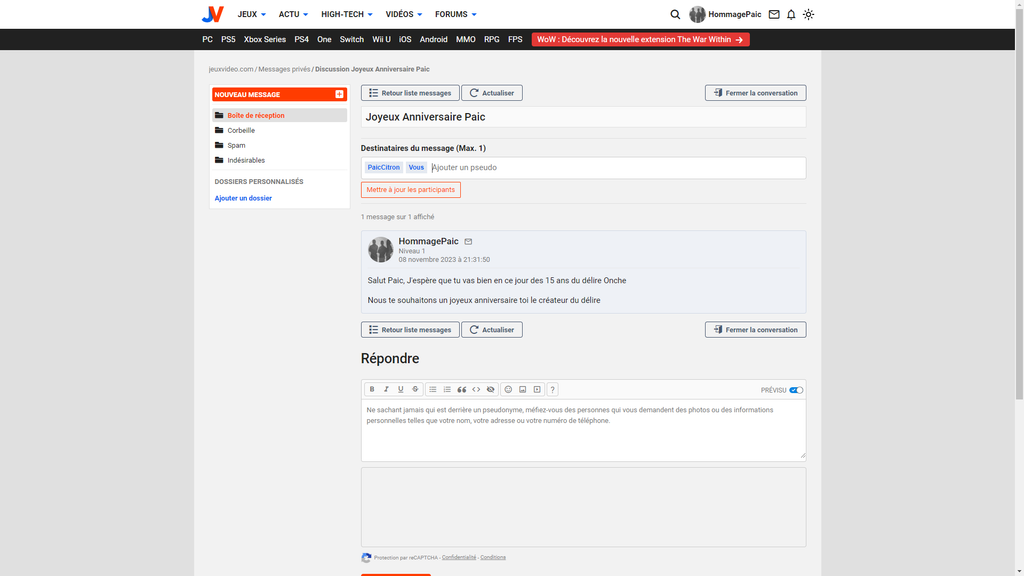Apply italic formatting in the reply toolbar
The width and height of the screenshot is (1024, 576).
[386, 389]
